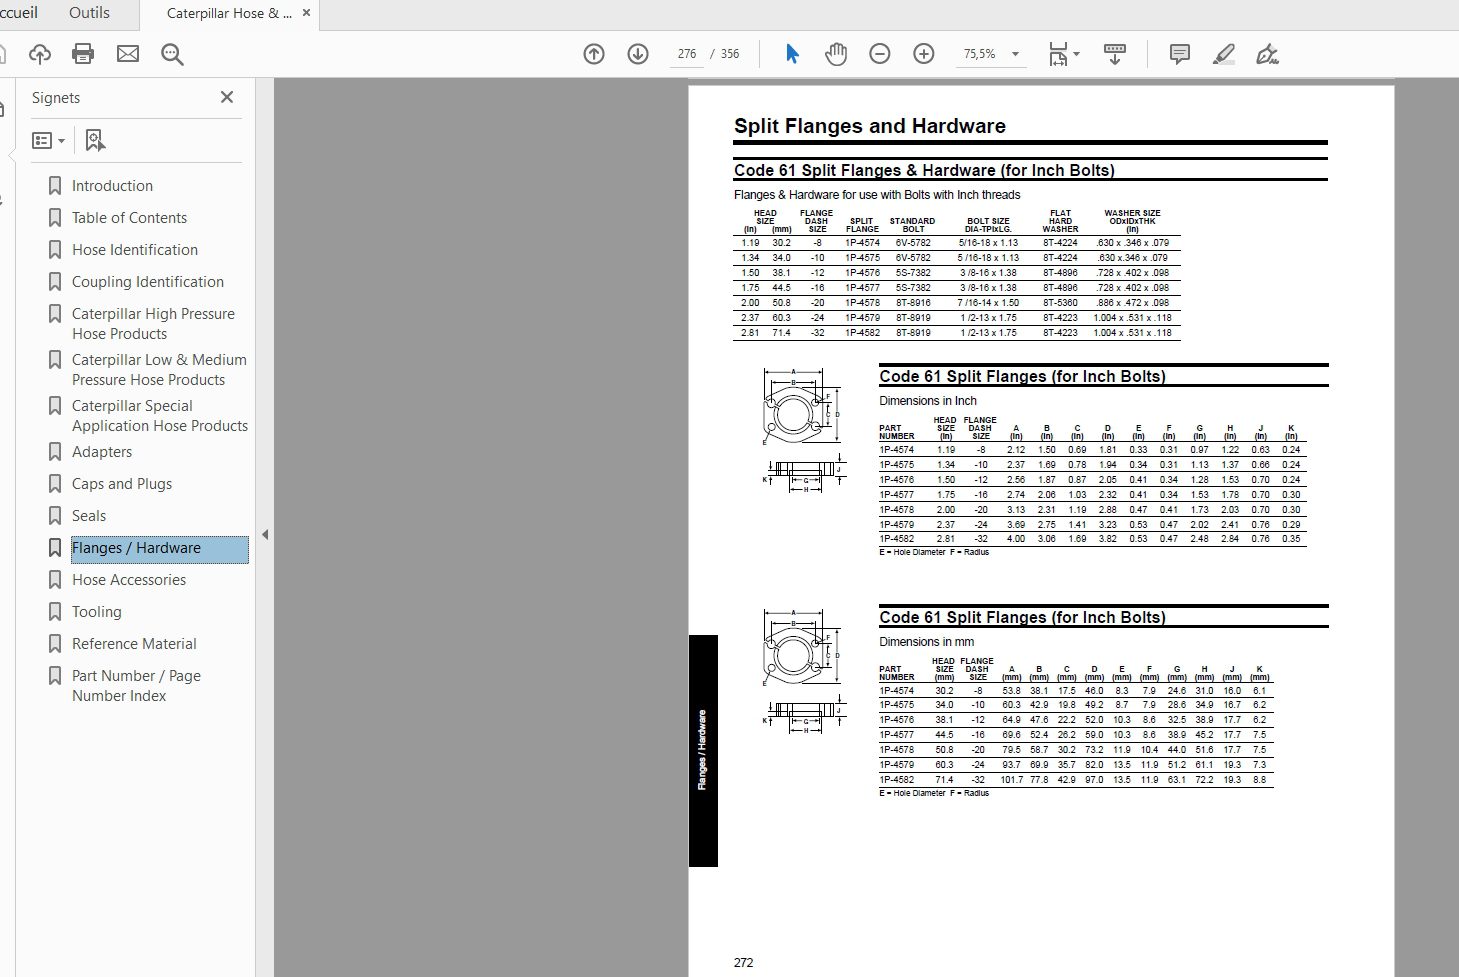Select the arrow selection tool
Viewport: 1459px width, 977px height.
[x=792, y=54]
